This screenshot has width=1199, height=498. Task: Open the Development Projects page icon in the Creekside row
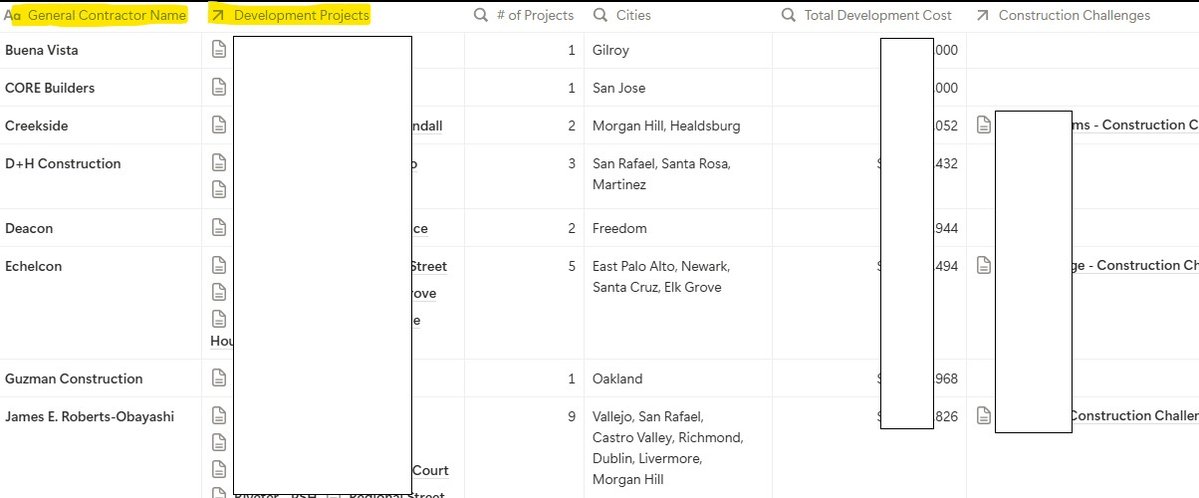click(219, 125)
